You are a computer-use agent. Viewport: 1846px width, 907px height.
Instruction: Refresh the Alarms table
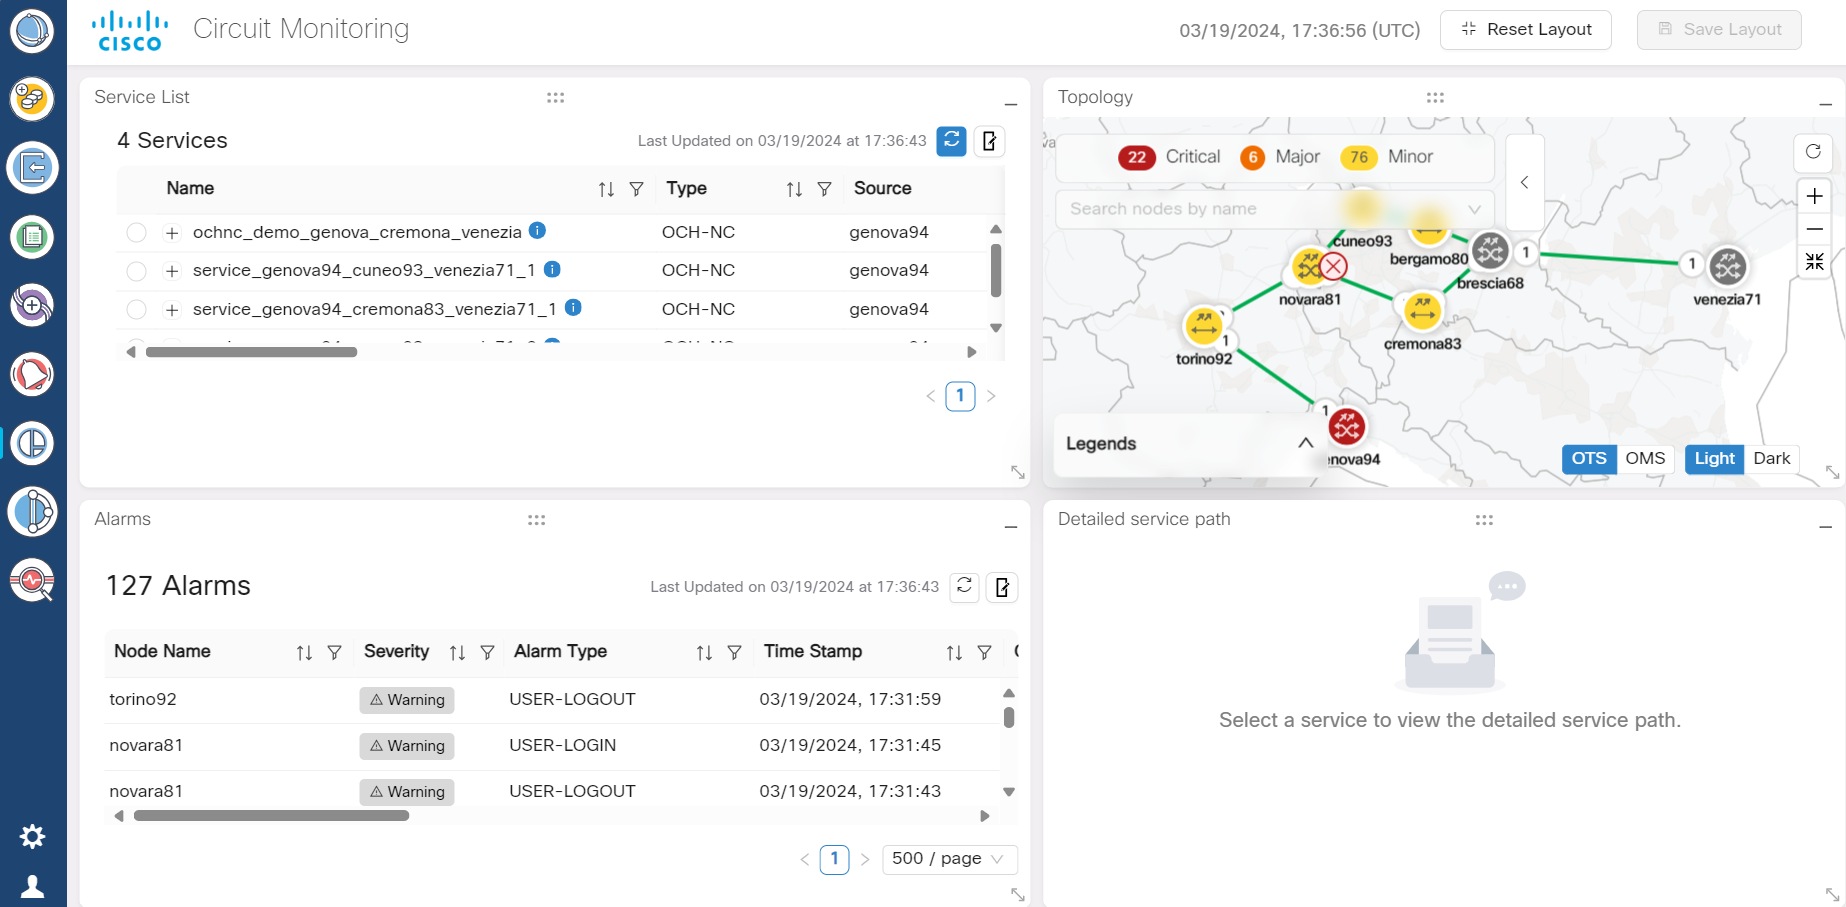964,586
